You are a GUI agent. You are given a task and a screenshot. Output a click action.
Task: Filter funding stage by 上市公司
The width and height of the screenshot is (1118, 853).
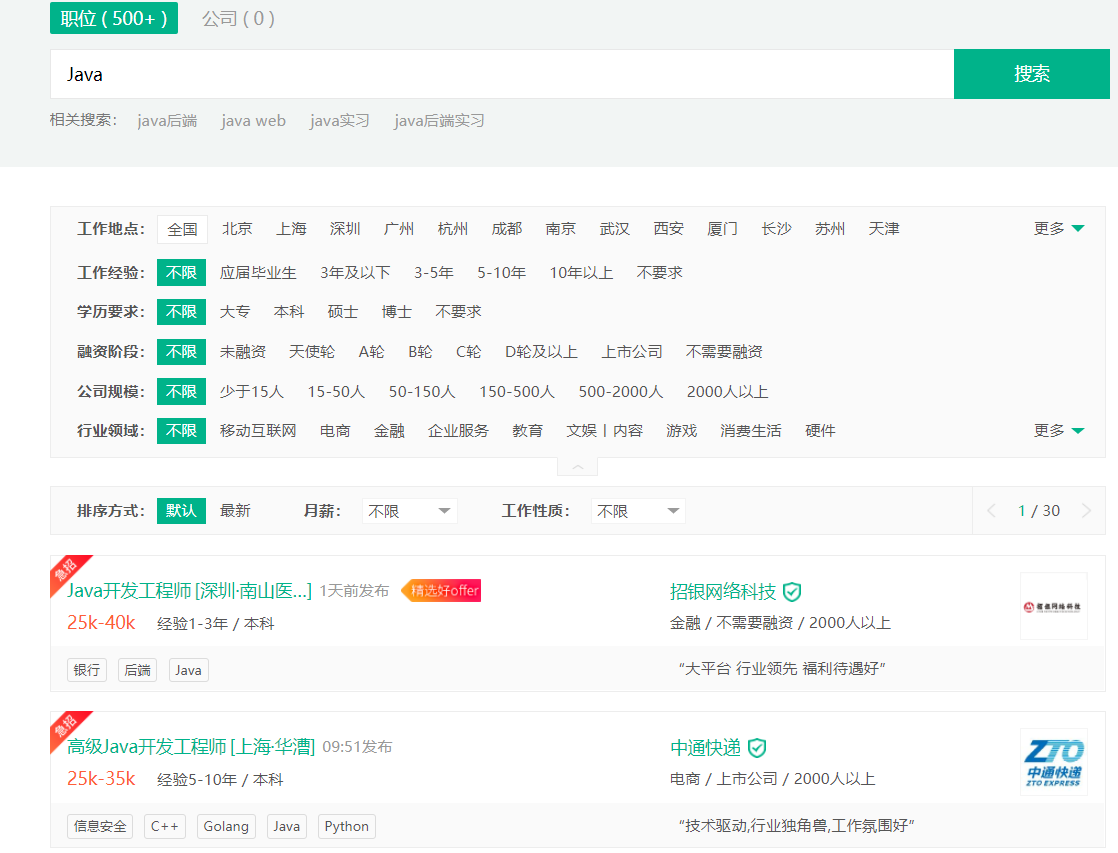pyautogui.click(x=632, y=352)
